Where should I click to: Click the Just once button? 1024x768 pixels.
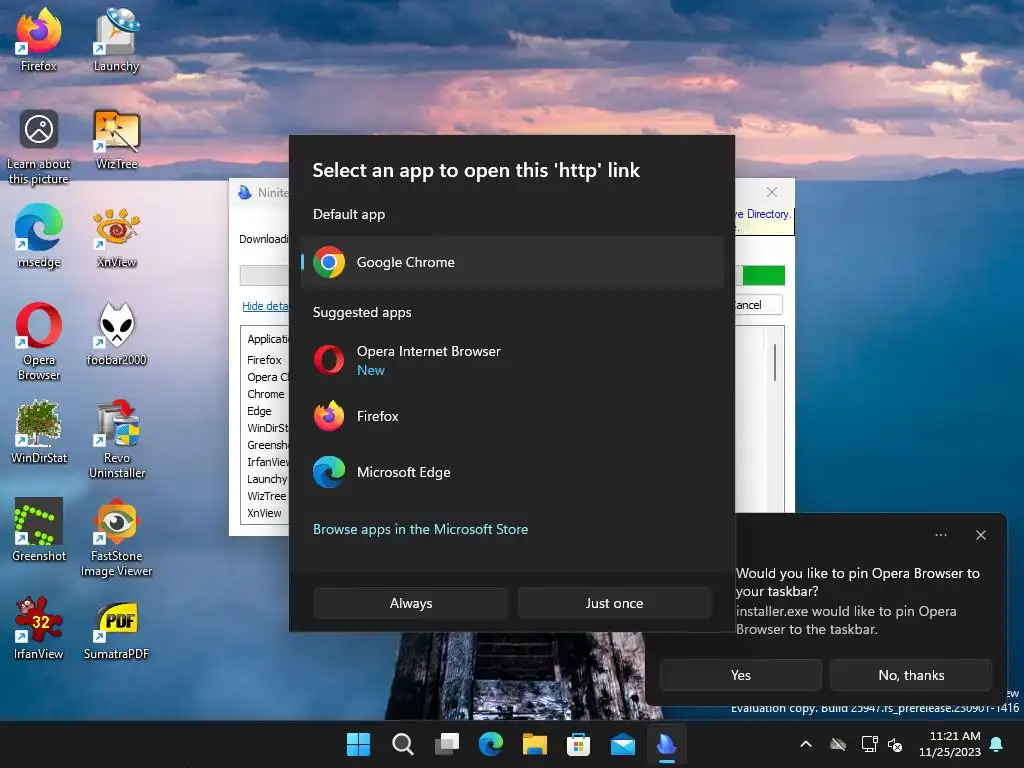614,603
